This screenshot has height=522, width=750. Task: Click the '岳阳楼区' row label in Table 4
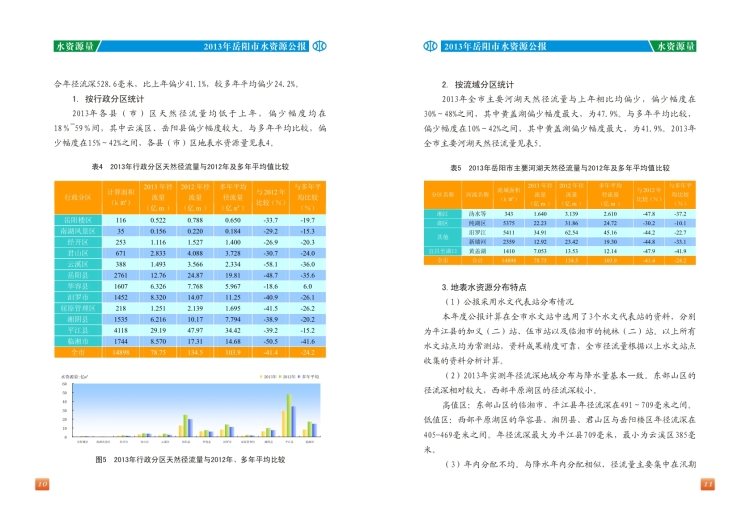pos(78,220)
